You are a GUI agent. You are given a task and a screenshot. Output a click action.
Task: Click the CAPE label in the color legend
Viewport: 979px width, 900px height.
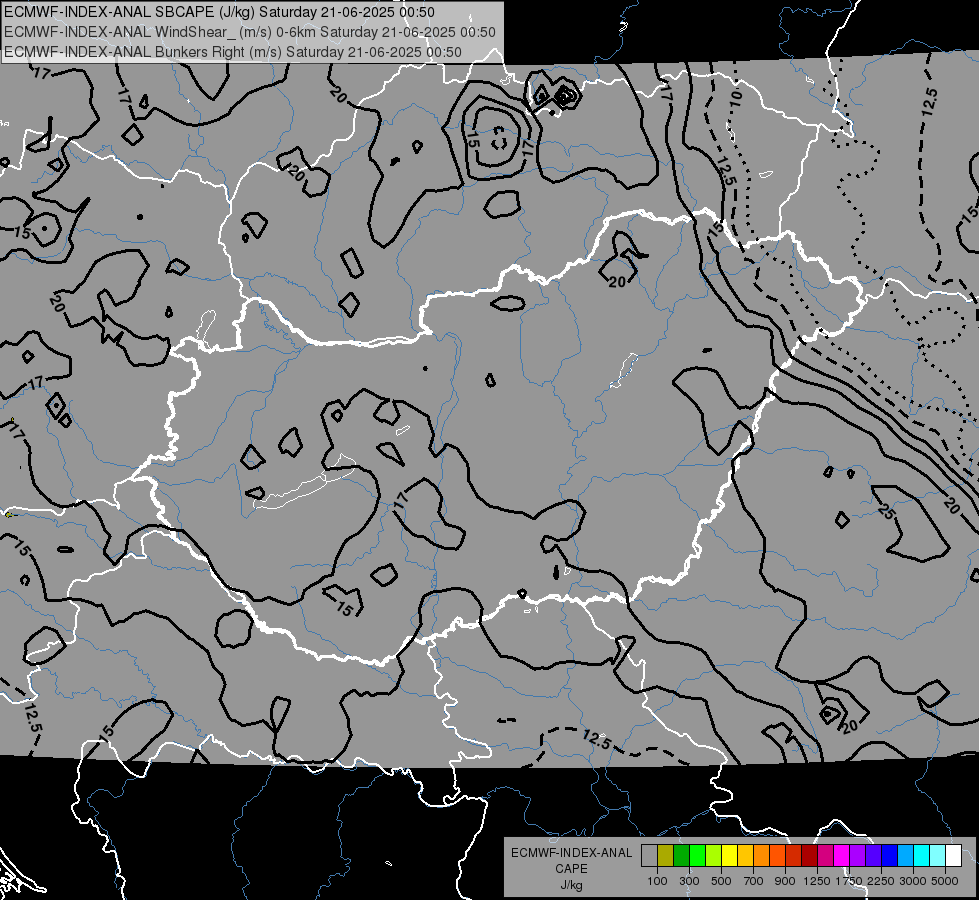[571, 868]
